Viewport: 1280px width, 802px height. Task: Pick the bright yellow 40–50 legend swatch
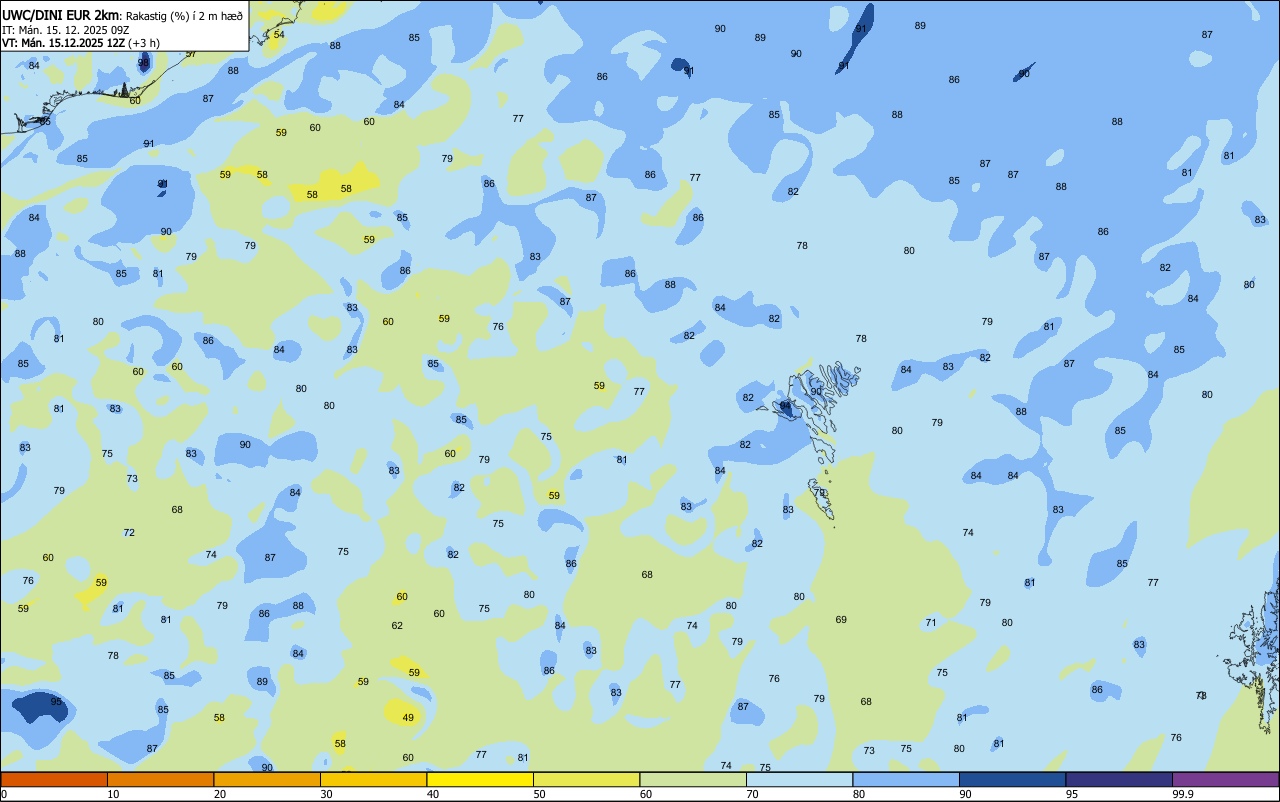click(x=480, y=779)
